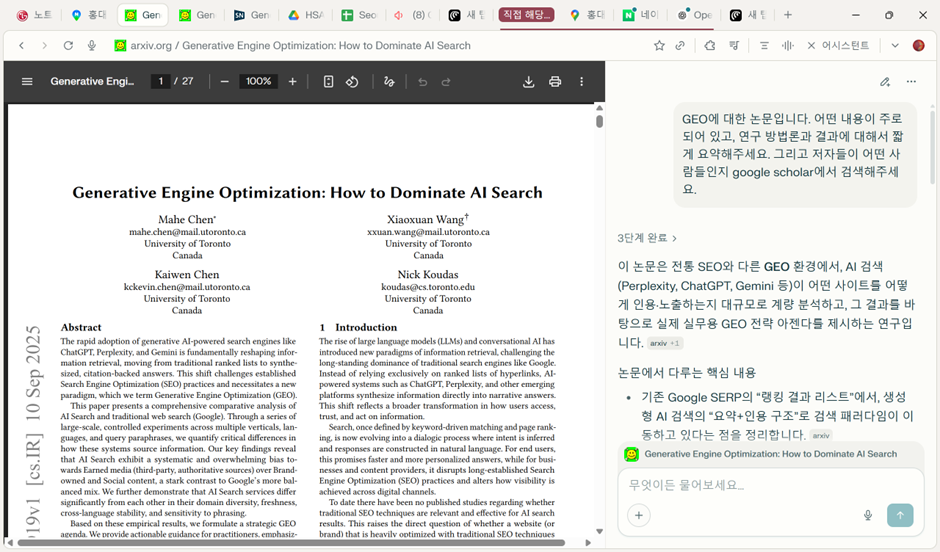
Task: Switch to the Ope tab
Action: (x=696, y=15)
